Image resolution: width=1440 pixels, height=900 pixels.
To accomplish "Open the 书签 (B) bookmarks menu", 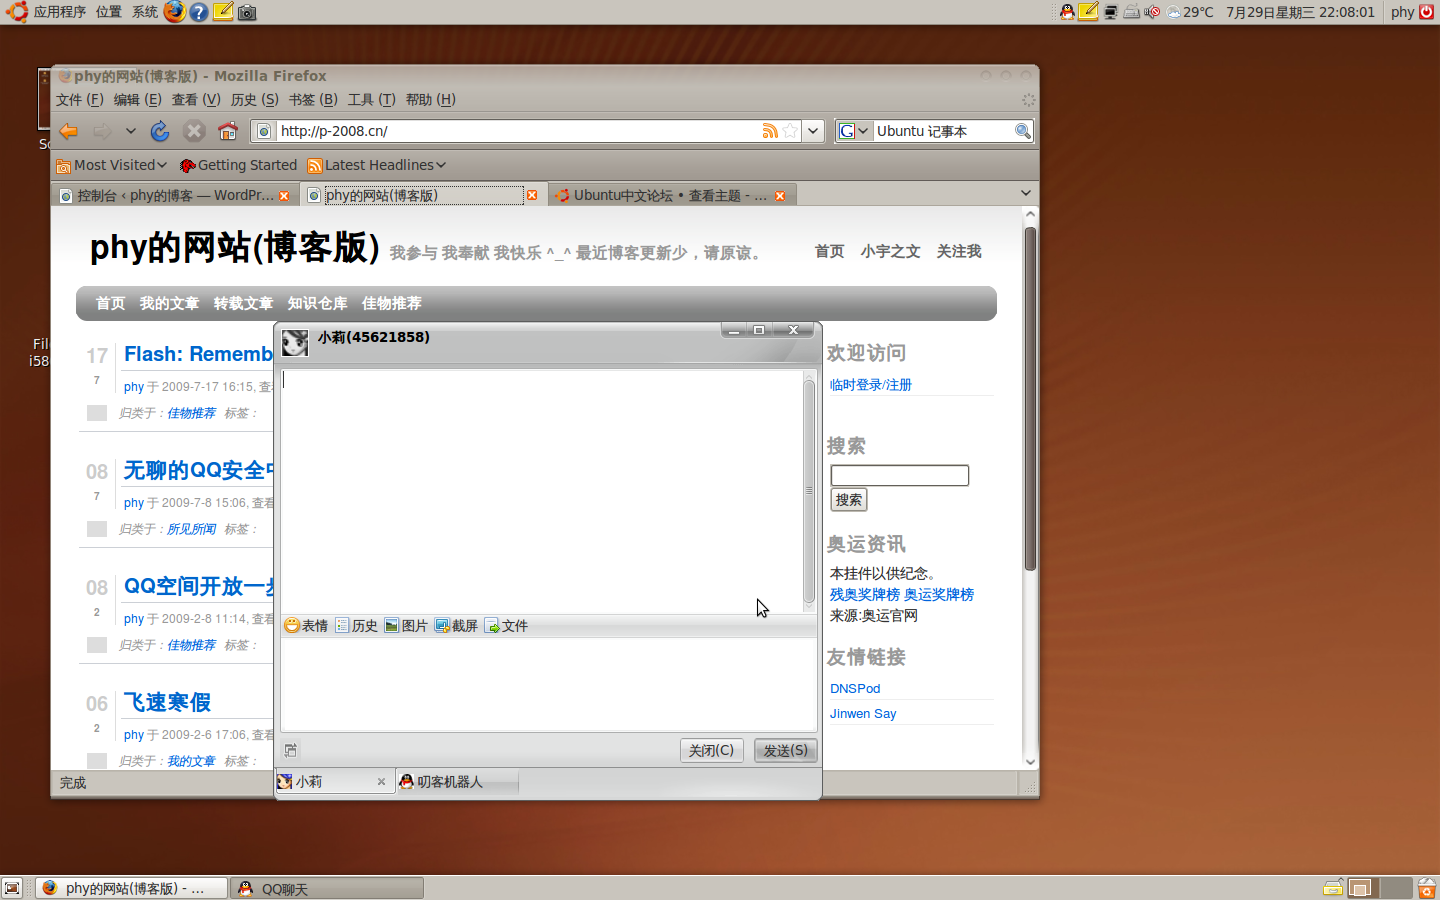I will coord(313,100).
